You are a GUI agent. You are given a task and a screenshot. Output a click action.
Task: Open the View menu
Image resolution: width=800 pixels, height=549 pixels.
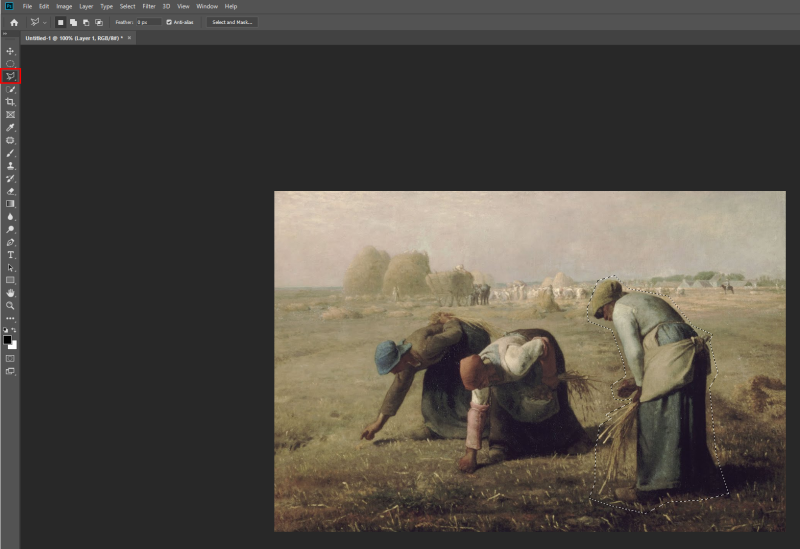click(x=183, y=7)
